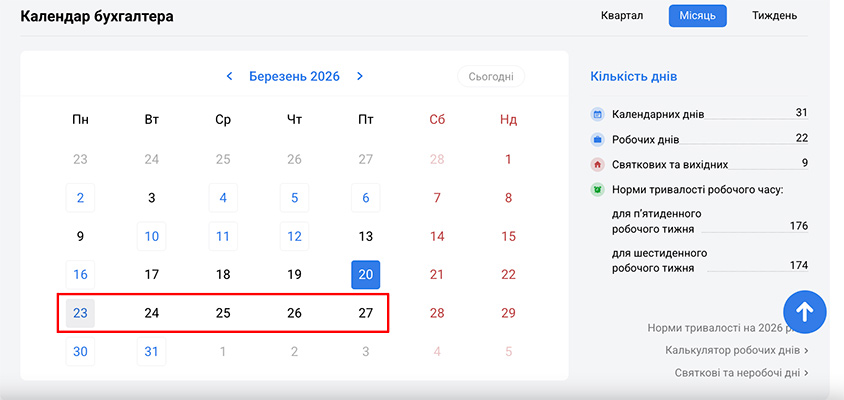Switch to the Квартал view
This screenshot has height=400, width=844.
(x=622, y=16)
